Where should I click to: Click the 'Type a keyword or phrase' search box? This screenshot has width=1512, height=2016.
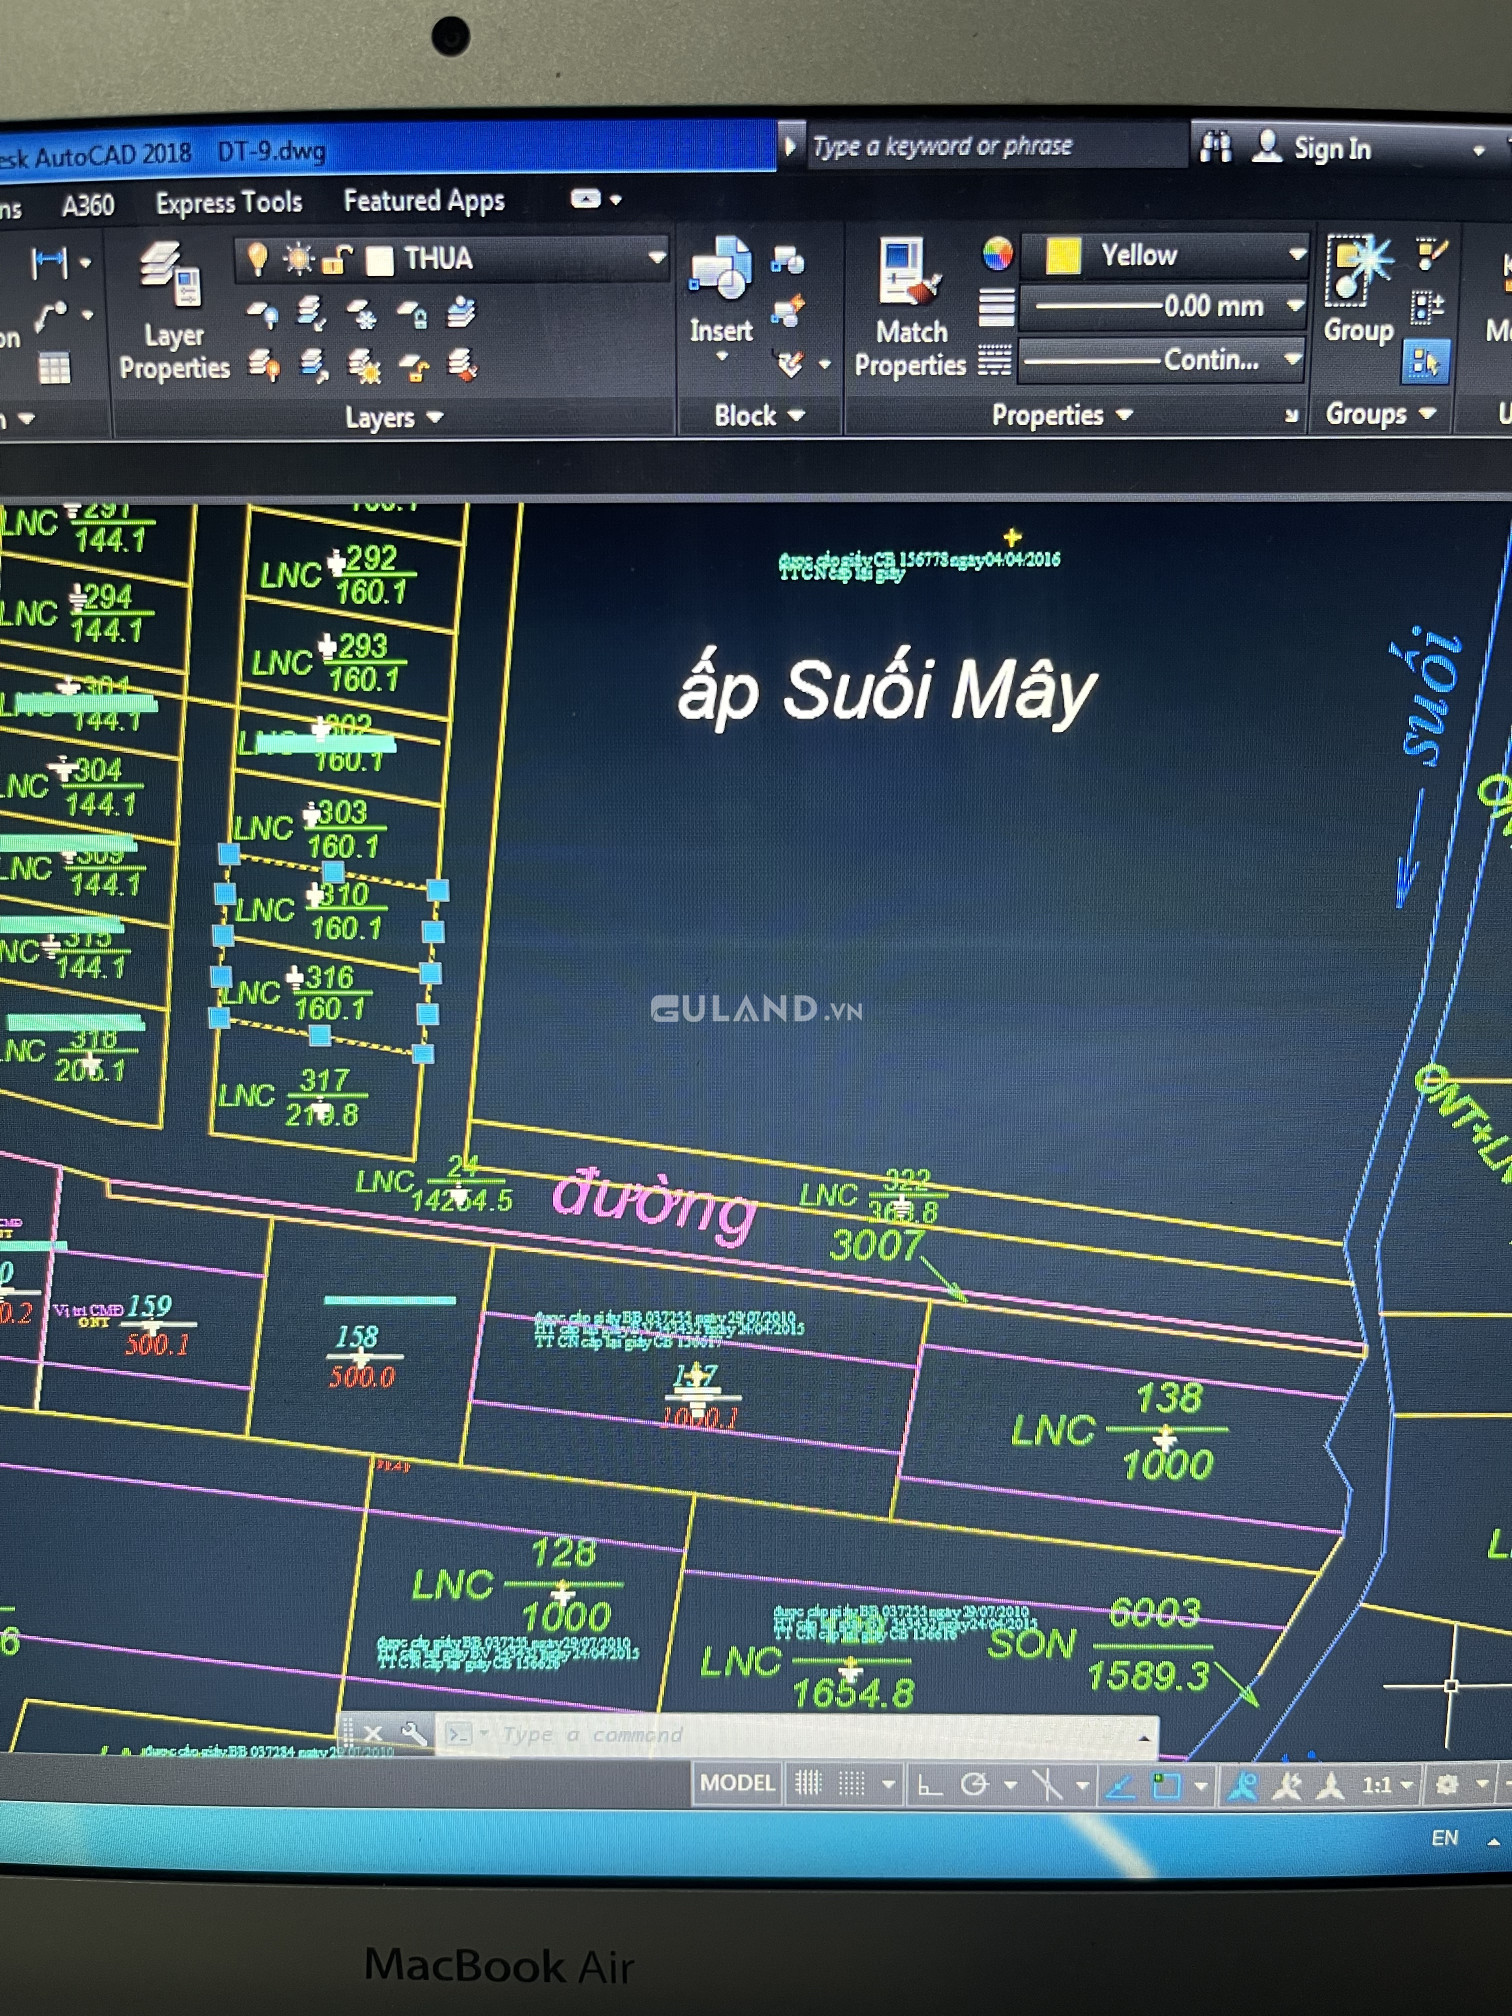(x=995, y=146)
